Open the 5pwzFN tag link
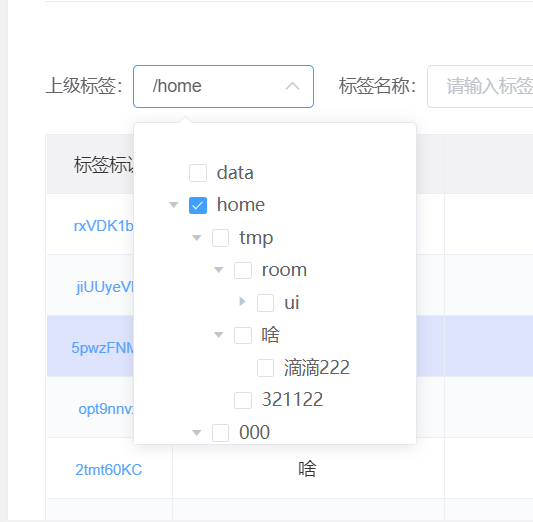The height and width of the screenshot is (522, 533). [x=103, y=348]
